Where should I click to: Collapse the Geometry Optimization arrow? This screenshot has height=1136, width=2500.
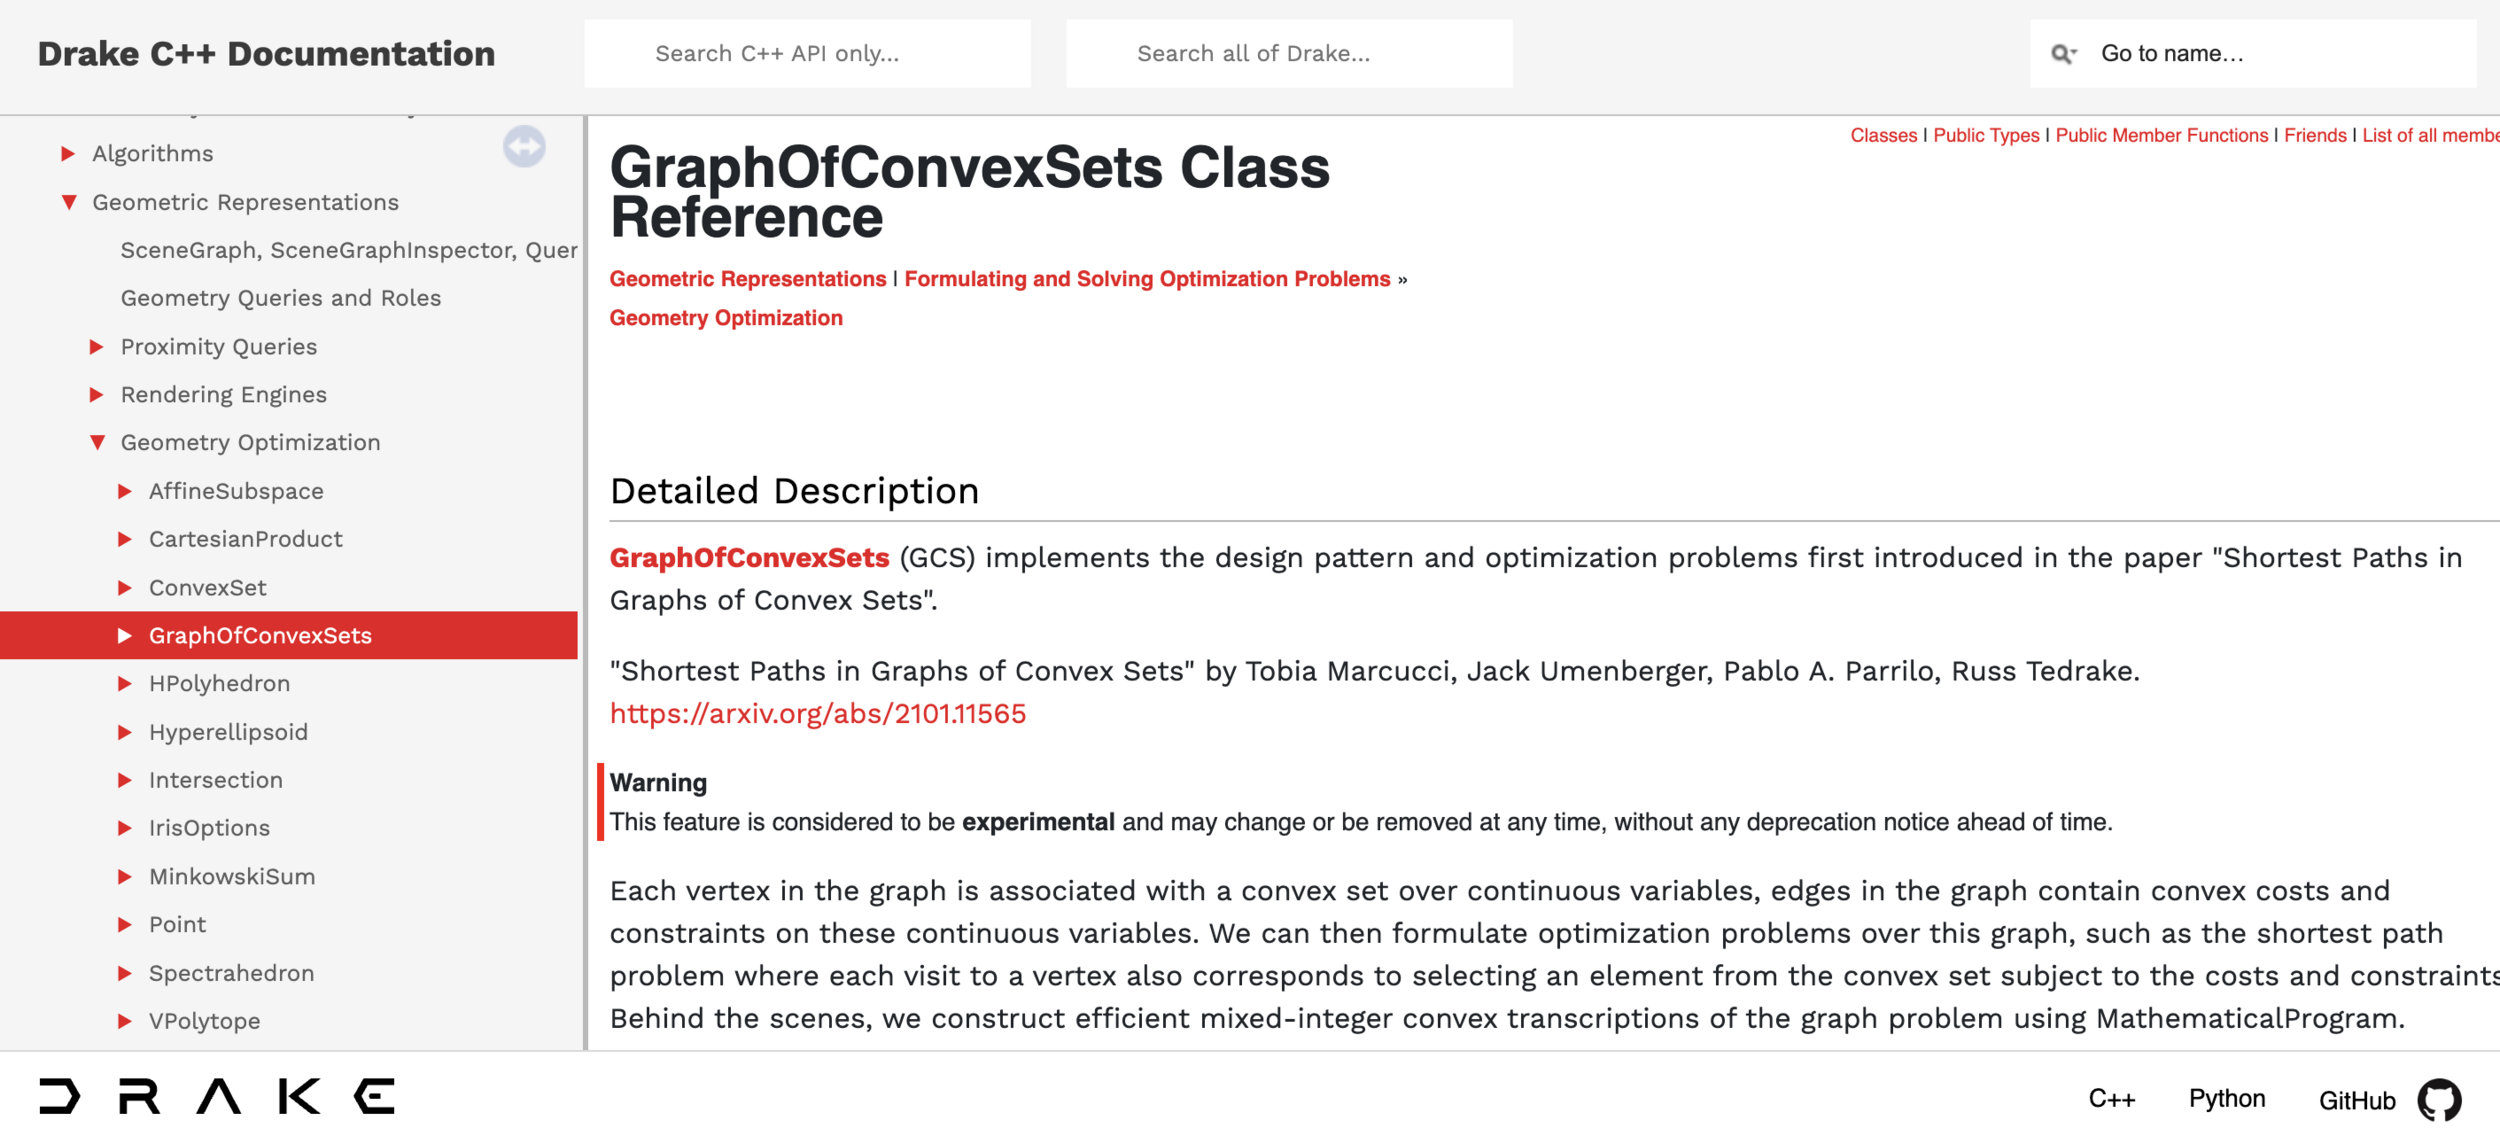(x=97, y=443)
